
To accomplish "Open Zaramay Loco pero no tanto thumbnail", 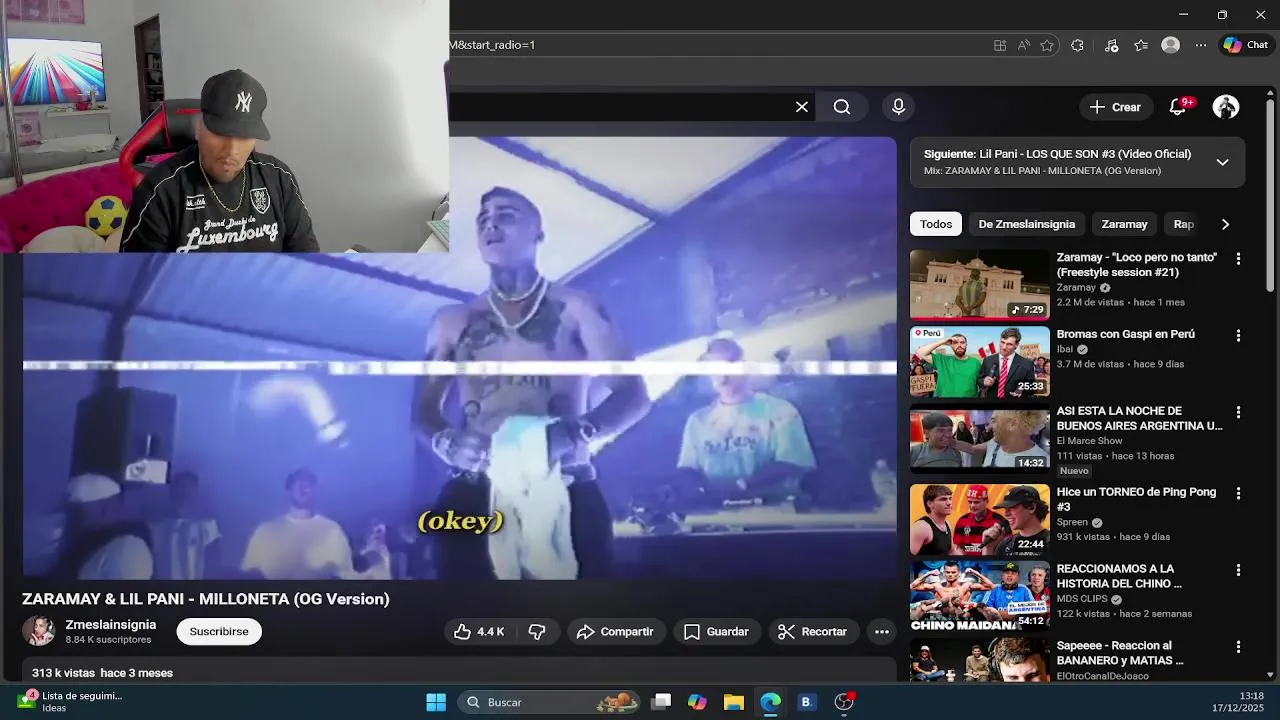I will [x=980, y=285].
